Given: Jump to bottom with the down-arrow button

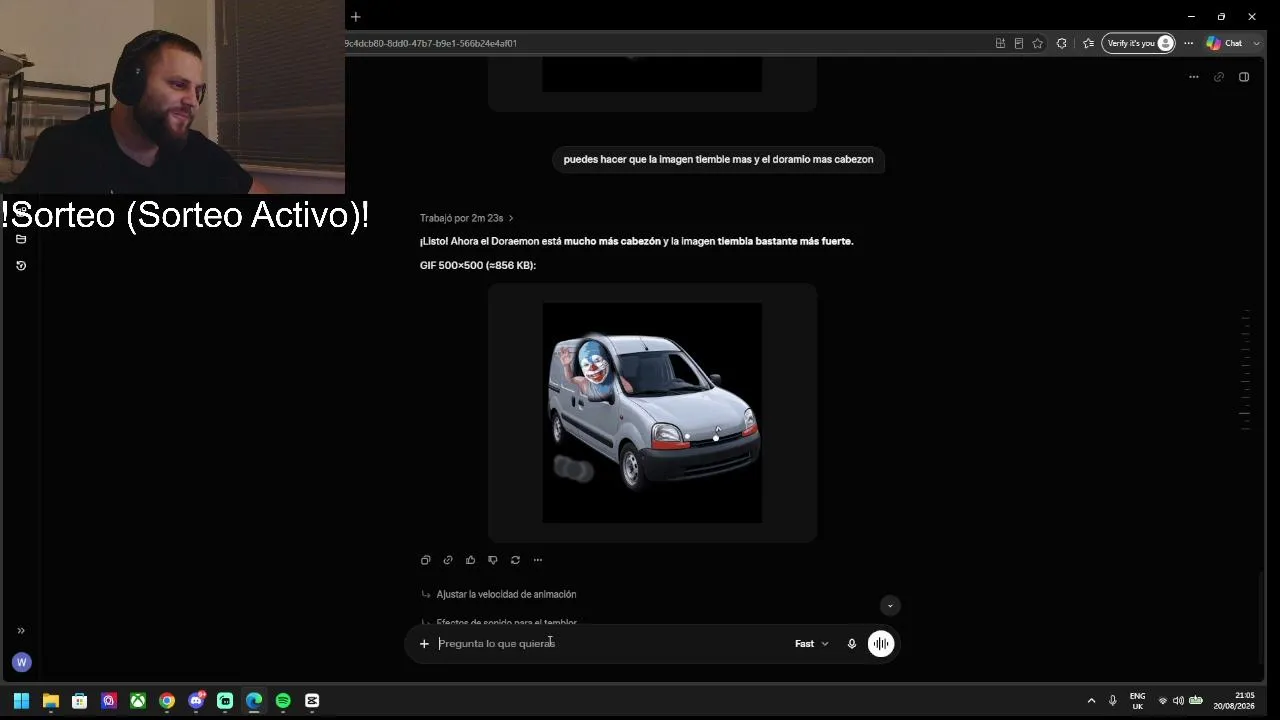Looking at the screenshot, I should coord(890,606).
